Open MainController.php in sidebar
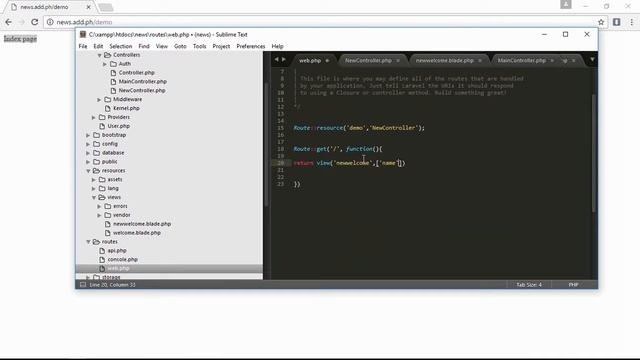 (x=142, y=82)
